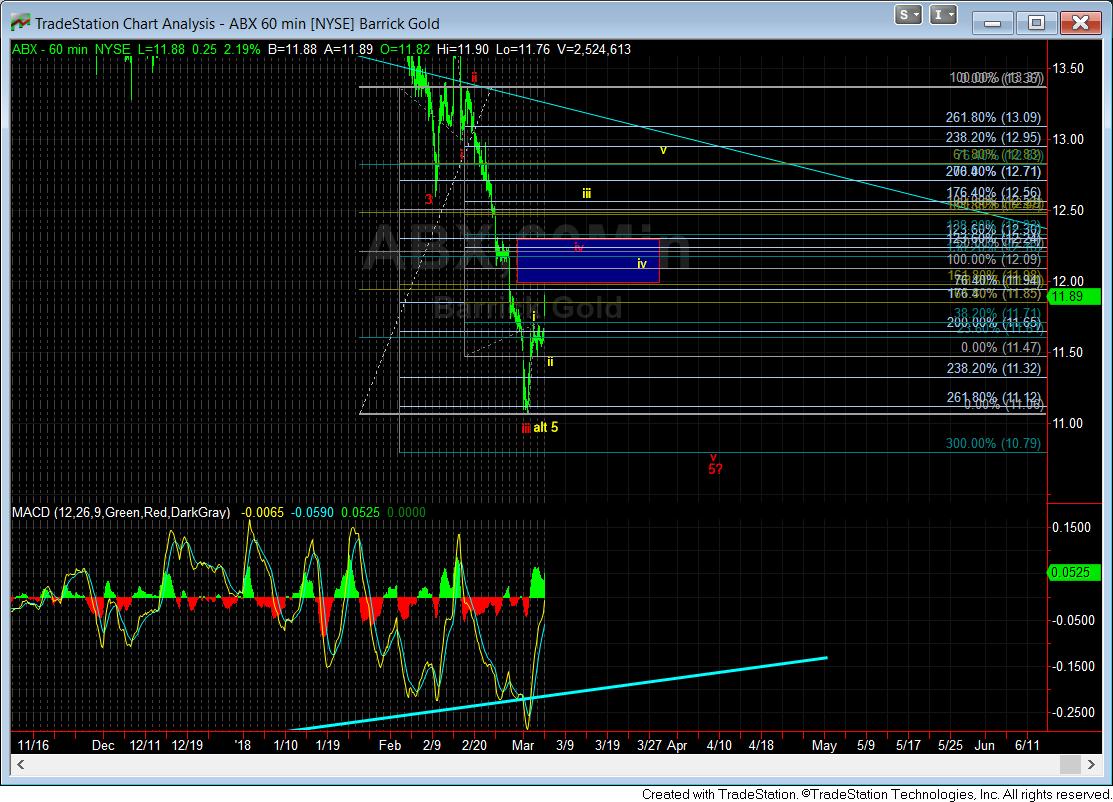
Task: Click the '300.00% (10.79)' Fibonacci label
Action: [x=993, y=444]
